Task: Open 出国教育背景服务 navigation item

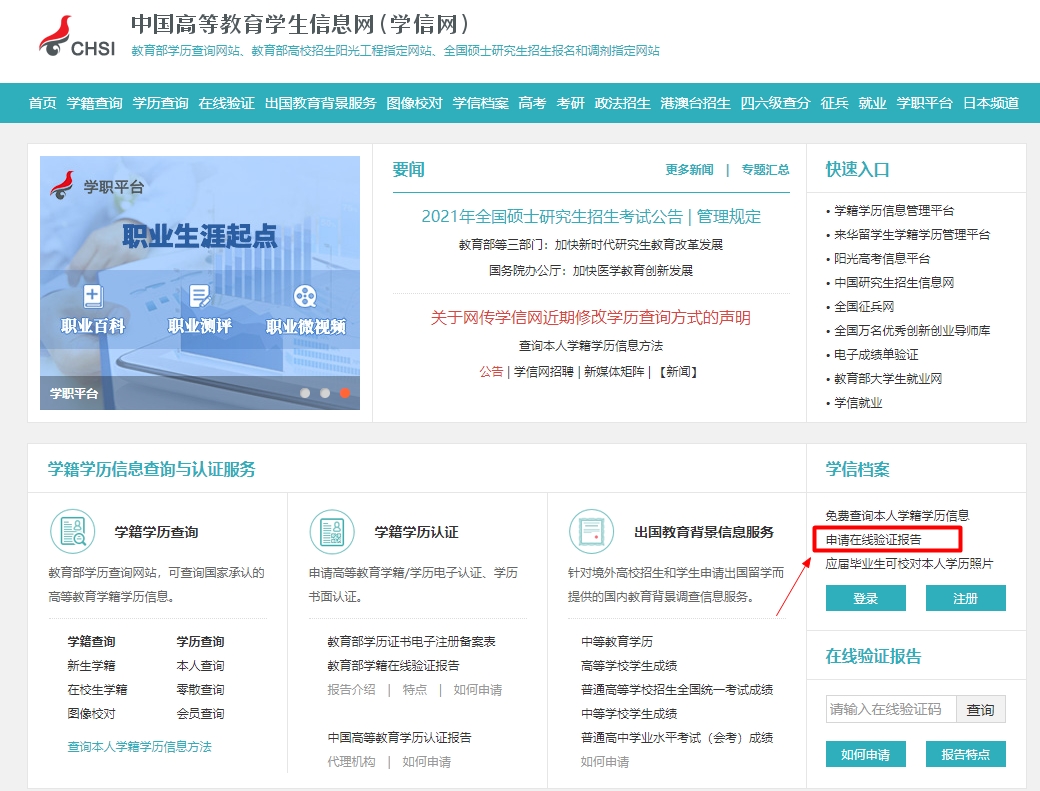Action: click(x=320, y=103)
